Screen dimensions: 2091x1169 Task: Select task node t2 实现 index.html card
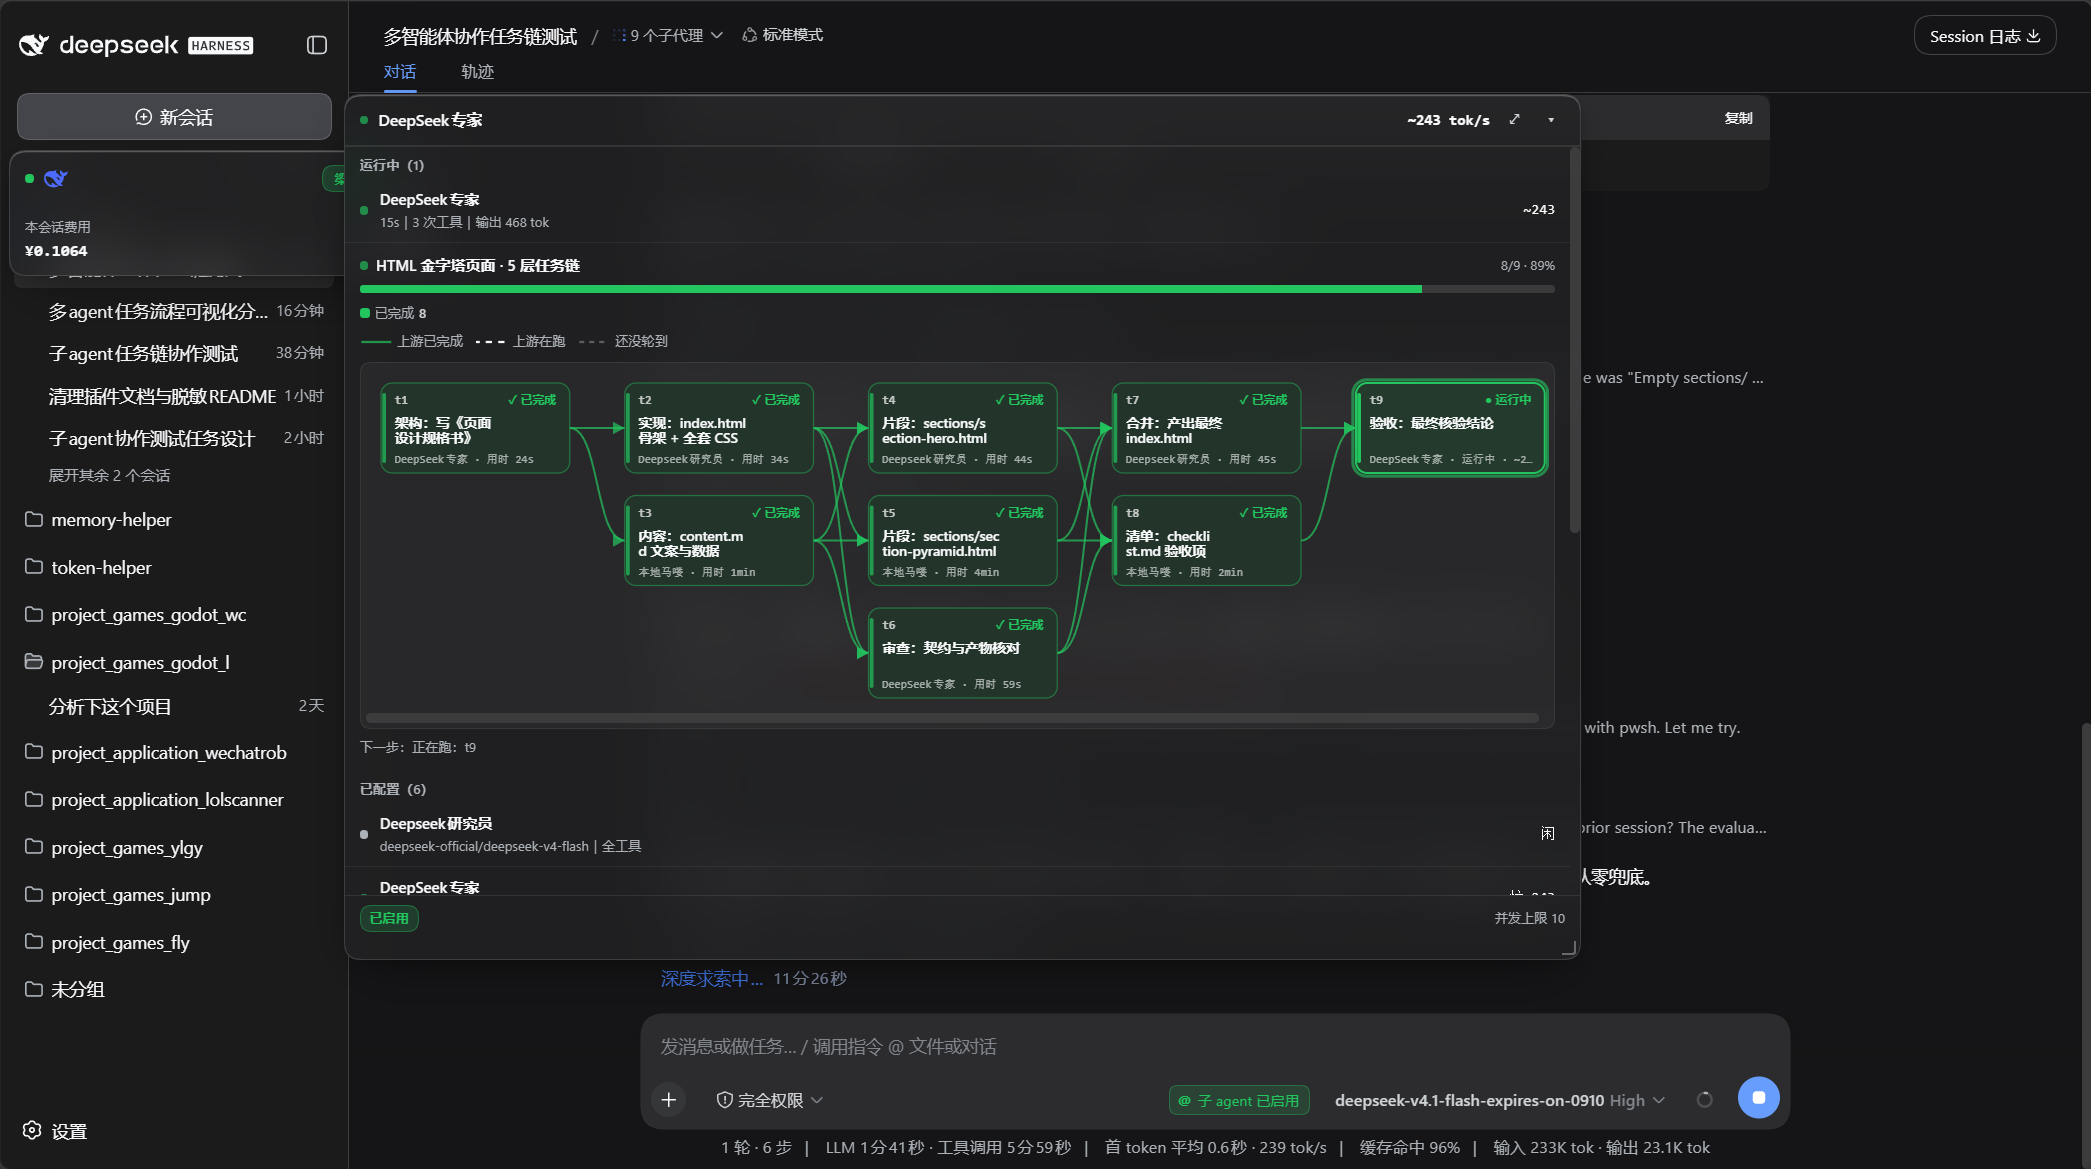[719, 428]
